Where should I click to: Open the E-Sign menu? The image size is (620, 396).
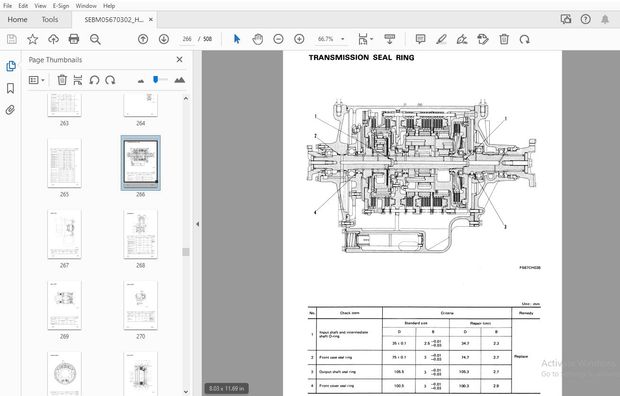point(61,6)
